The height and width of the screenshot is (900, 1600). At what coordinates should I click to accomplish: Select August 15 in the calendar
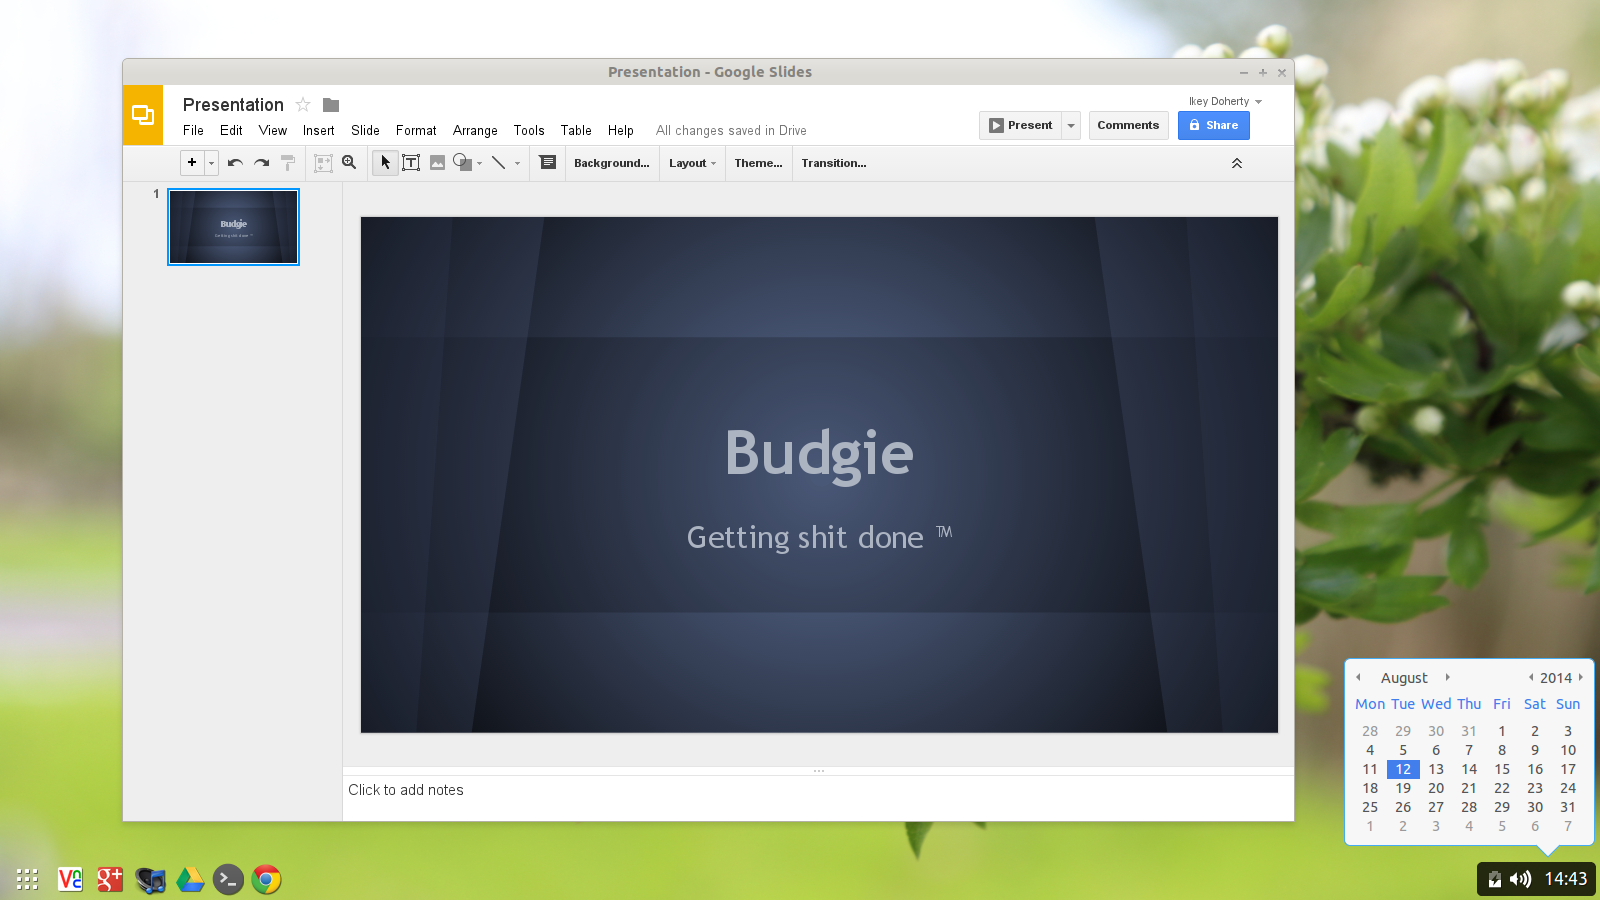coord(1502,769)
